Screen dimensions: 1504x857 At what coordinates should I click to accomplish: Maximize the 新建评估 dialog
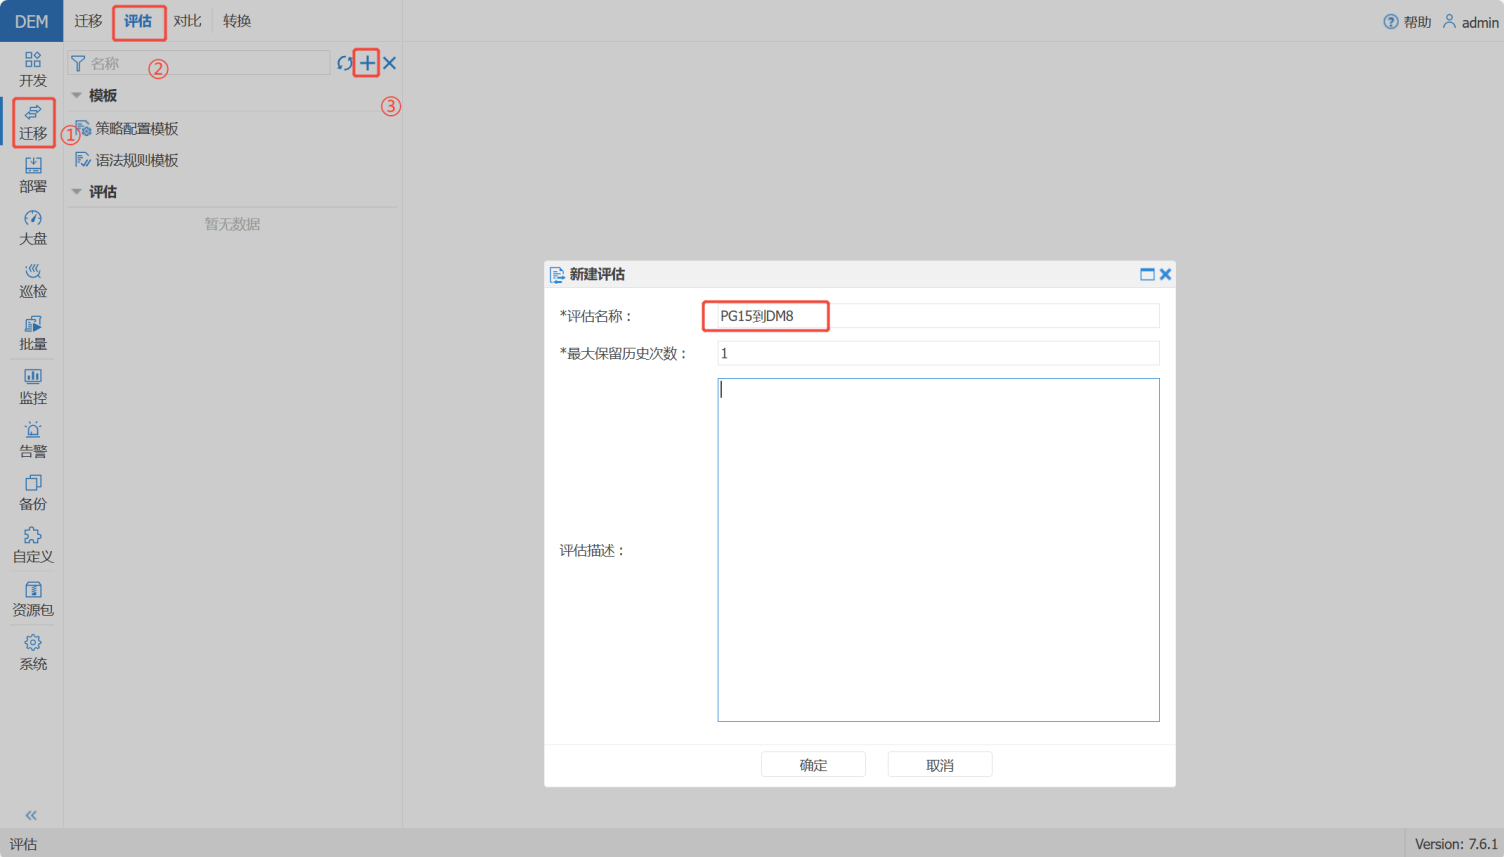pyautogui.click(x=1147, y=274)
